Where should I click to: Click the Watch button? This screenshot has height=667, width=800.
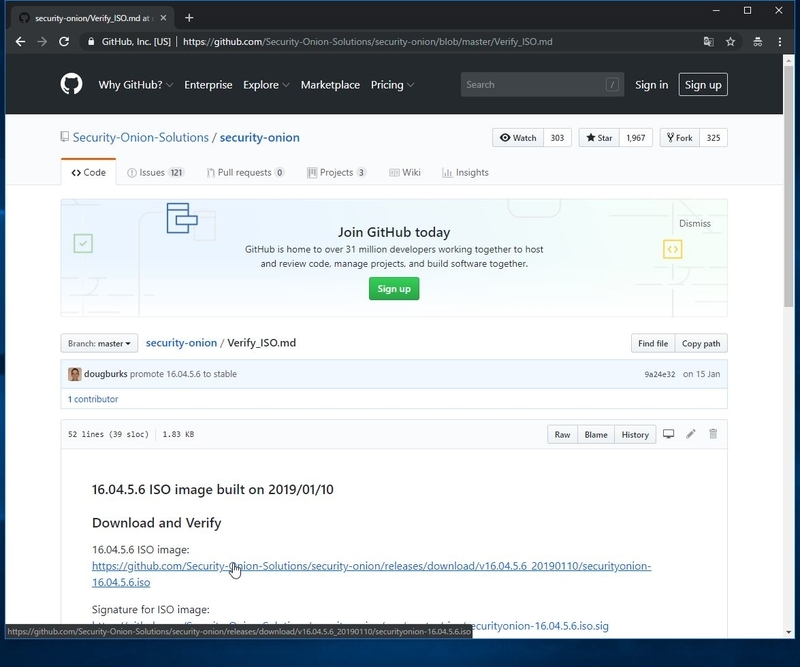[x=518, y=138]
